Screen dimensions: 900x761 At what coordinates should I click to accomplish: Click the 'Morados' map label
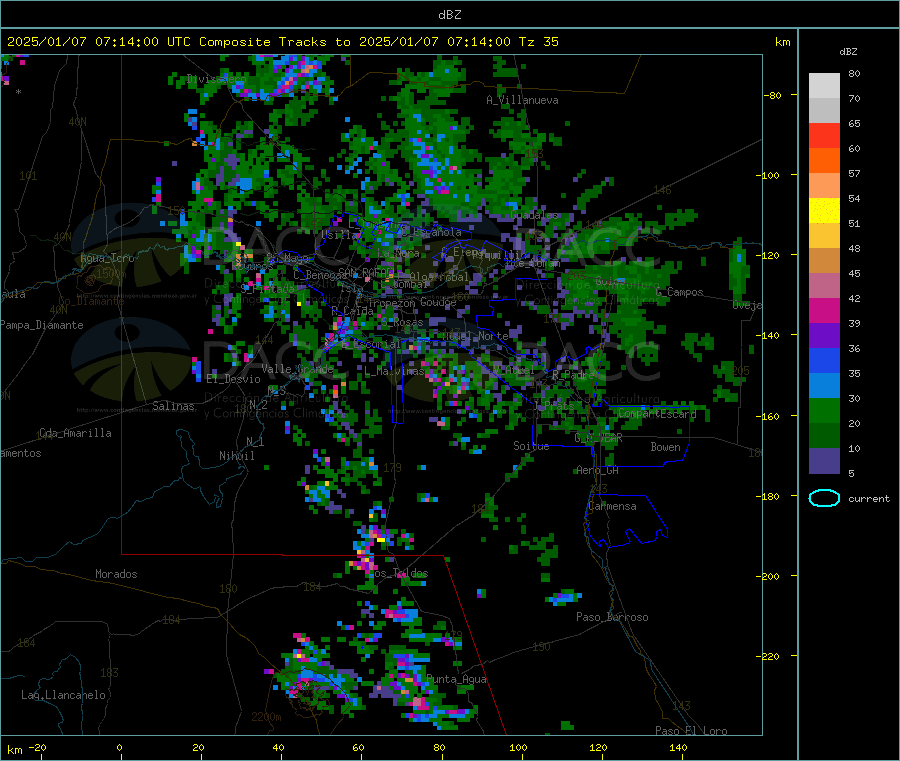tap(116, 574)
